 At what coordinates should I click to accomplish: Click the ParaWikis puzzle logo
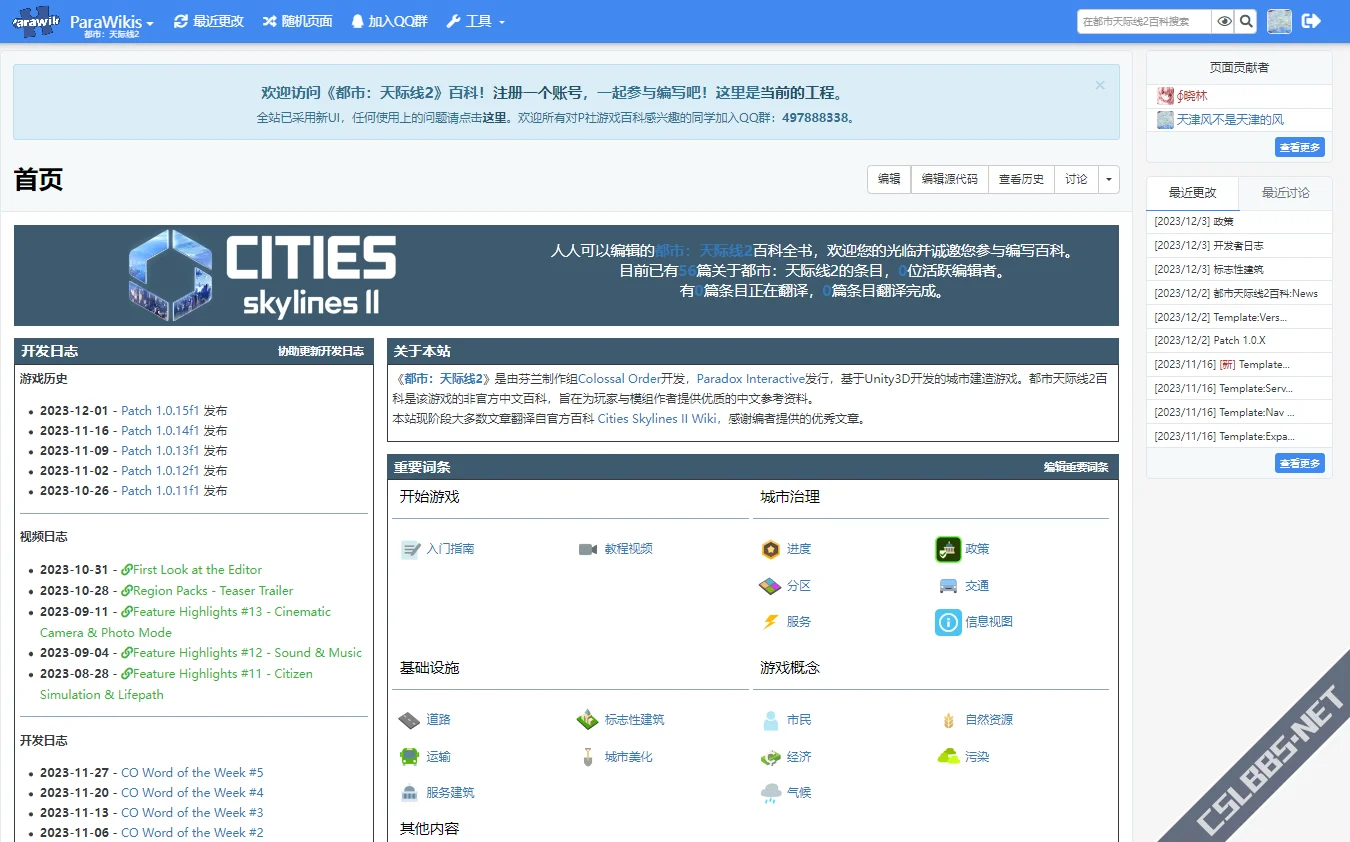pos(36,21)
